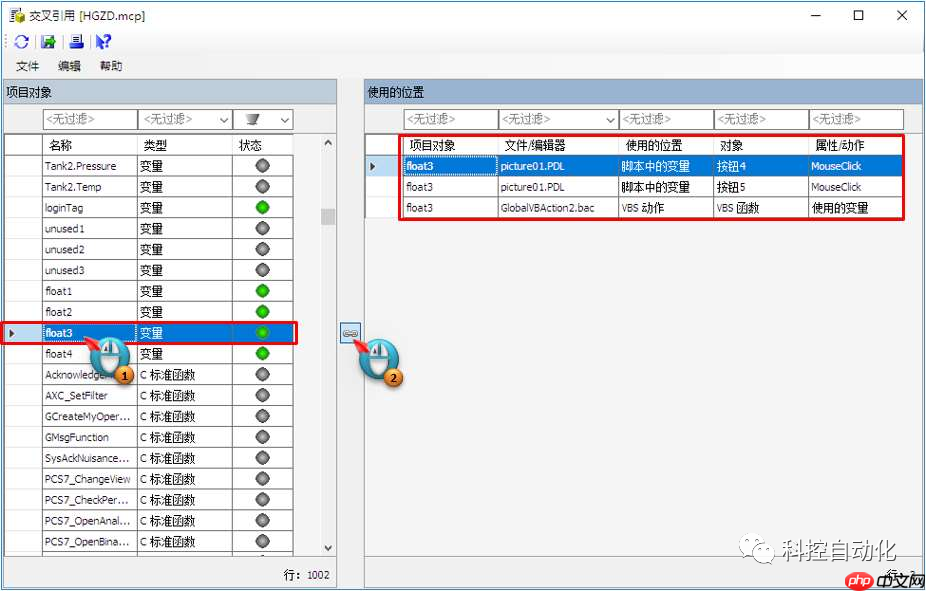Click the gray status icon of unused1

coord(262,228)
